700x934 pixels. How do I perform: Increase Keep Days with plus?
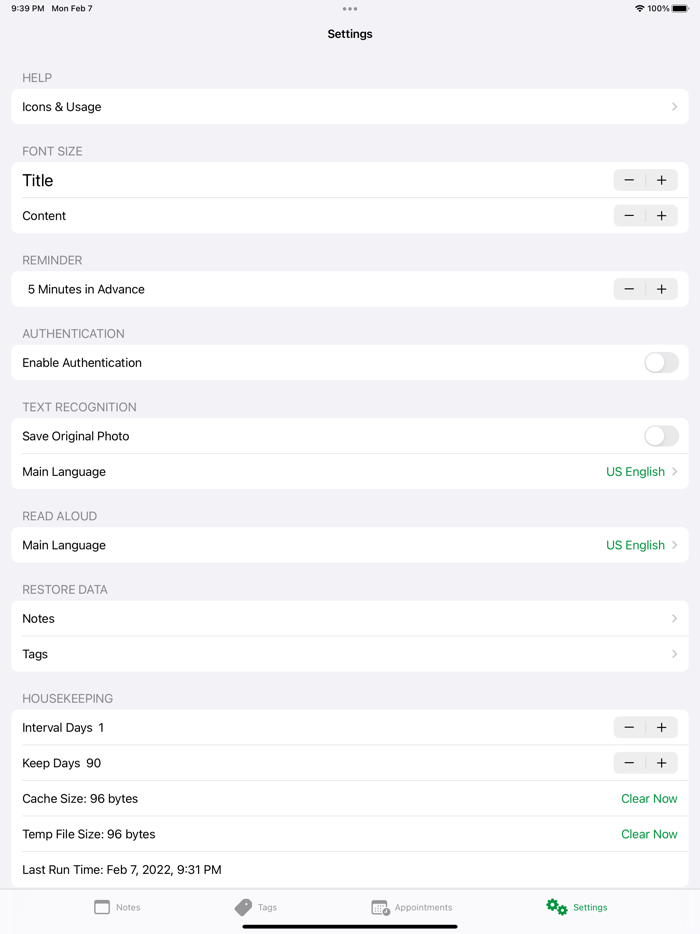(x=662, y=763)
